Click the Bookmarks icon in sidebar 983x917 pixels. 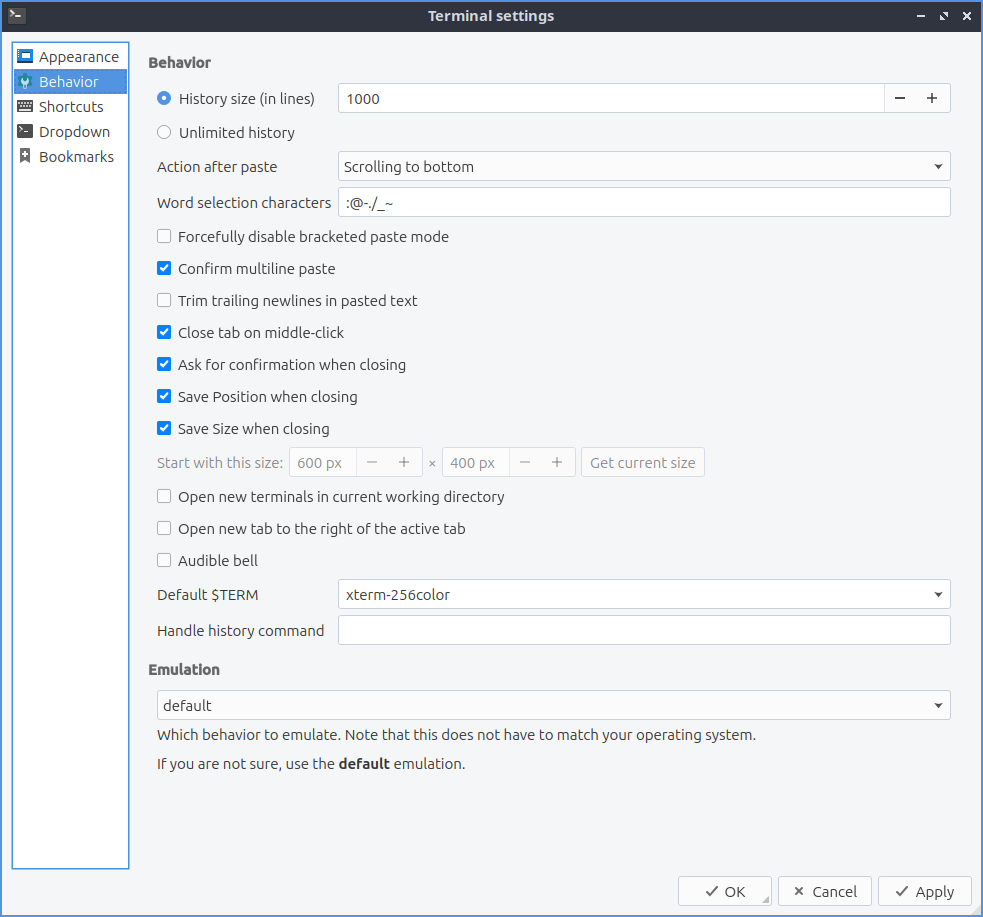point(25,157)
